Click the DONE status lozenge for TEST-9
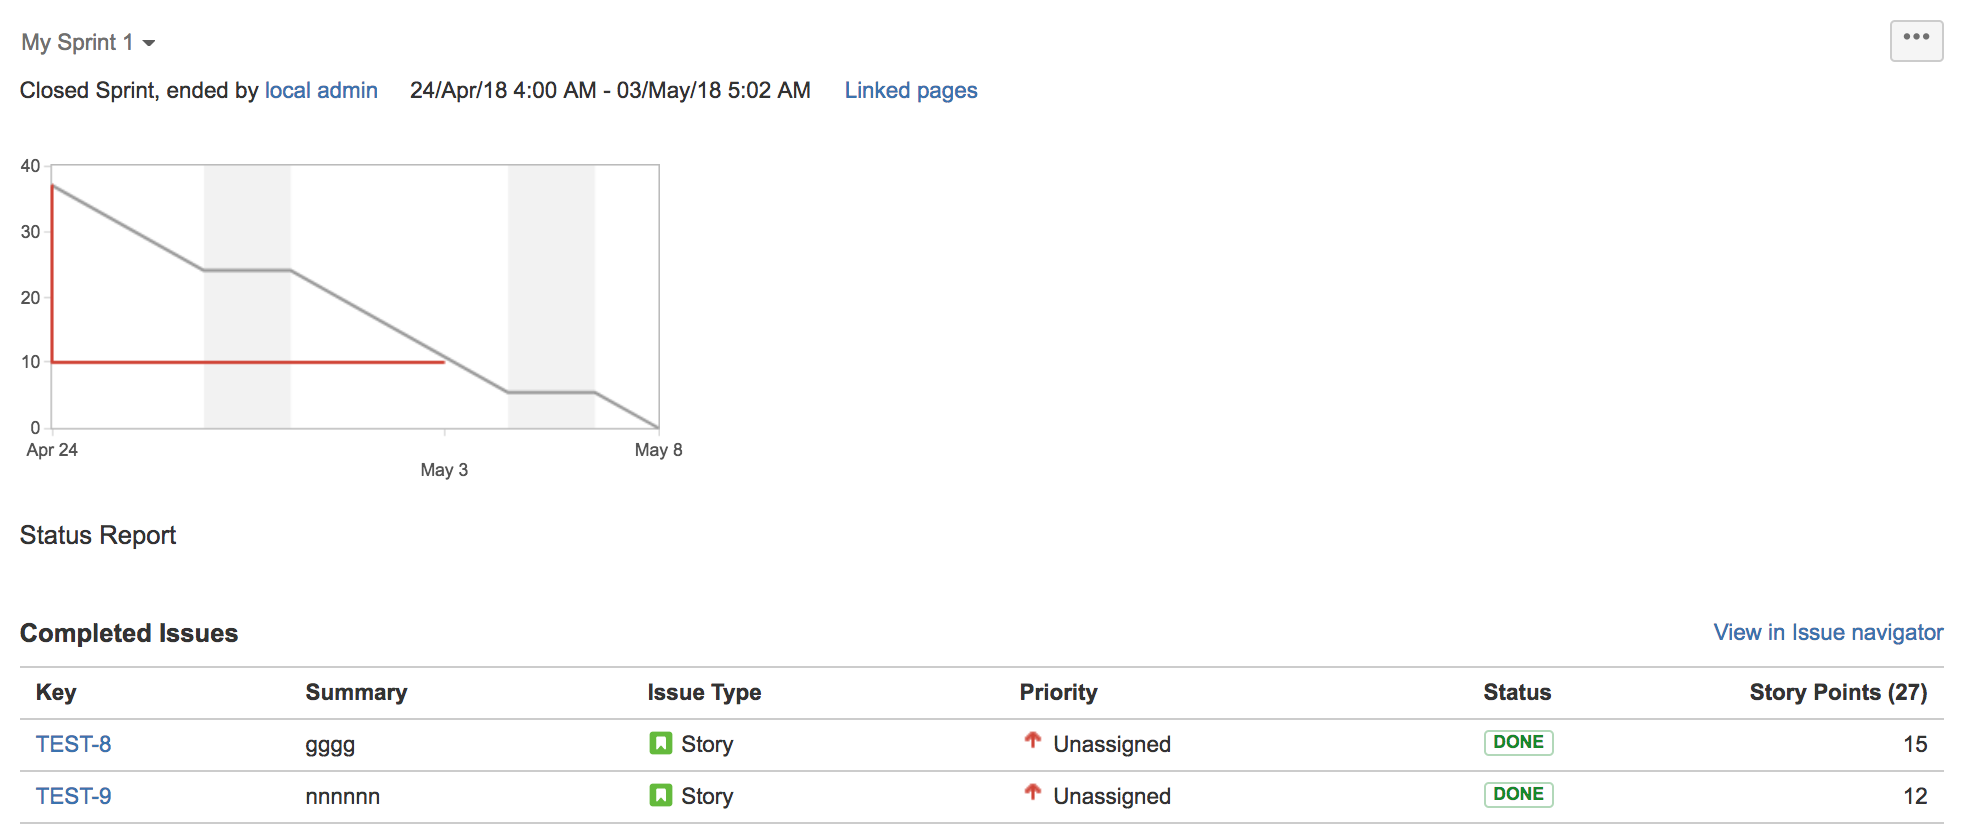 1517,794
